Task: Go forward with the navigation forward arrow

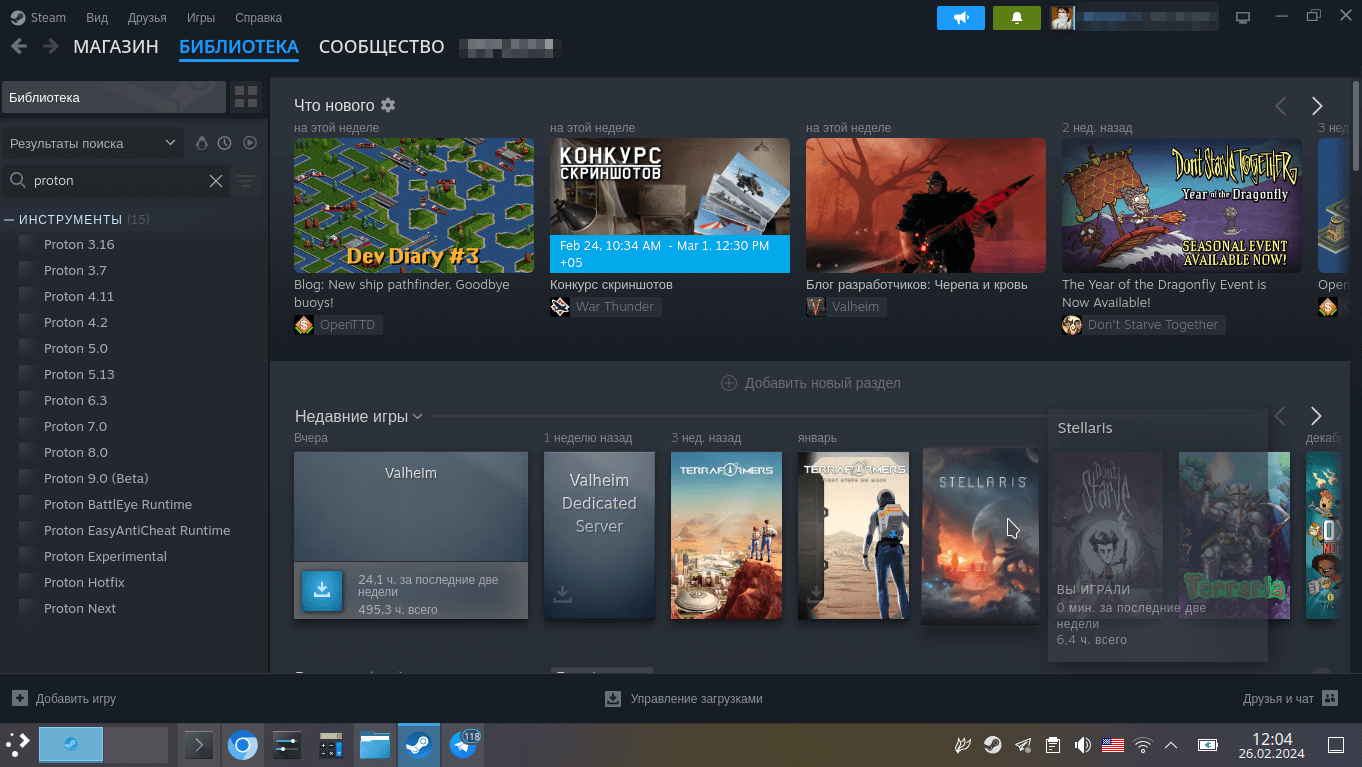Action: [x=51, y=47]
